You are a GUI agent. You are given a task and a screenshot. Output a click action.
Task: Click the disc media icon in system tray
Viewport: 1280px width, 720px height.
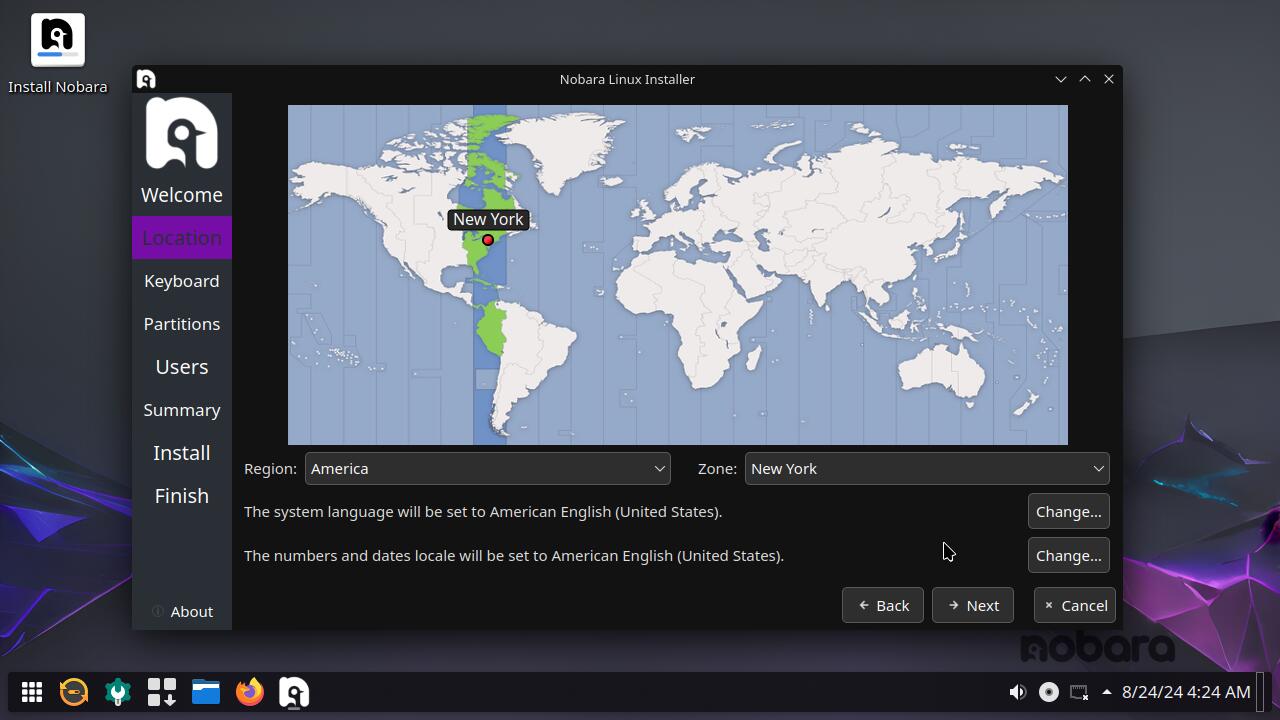[1049, 692]
